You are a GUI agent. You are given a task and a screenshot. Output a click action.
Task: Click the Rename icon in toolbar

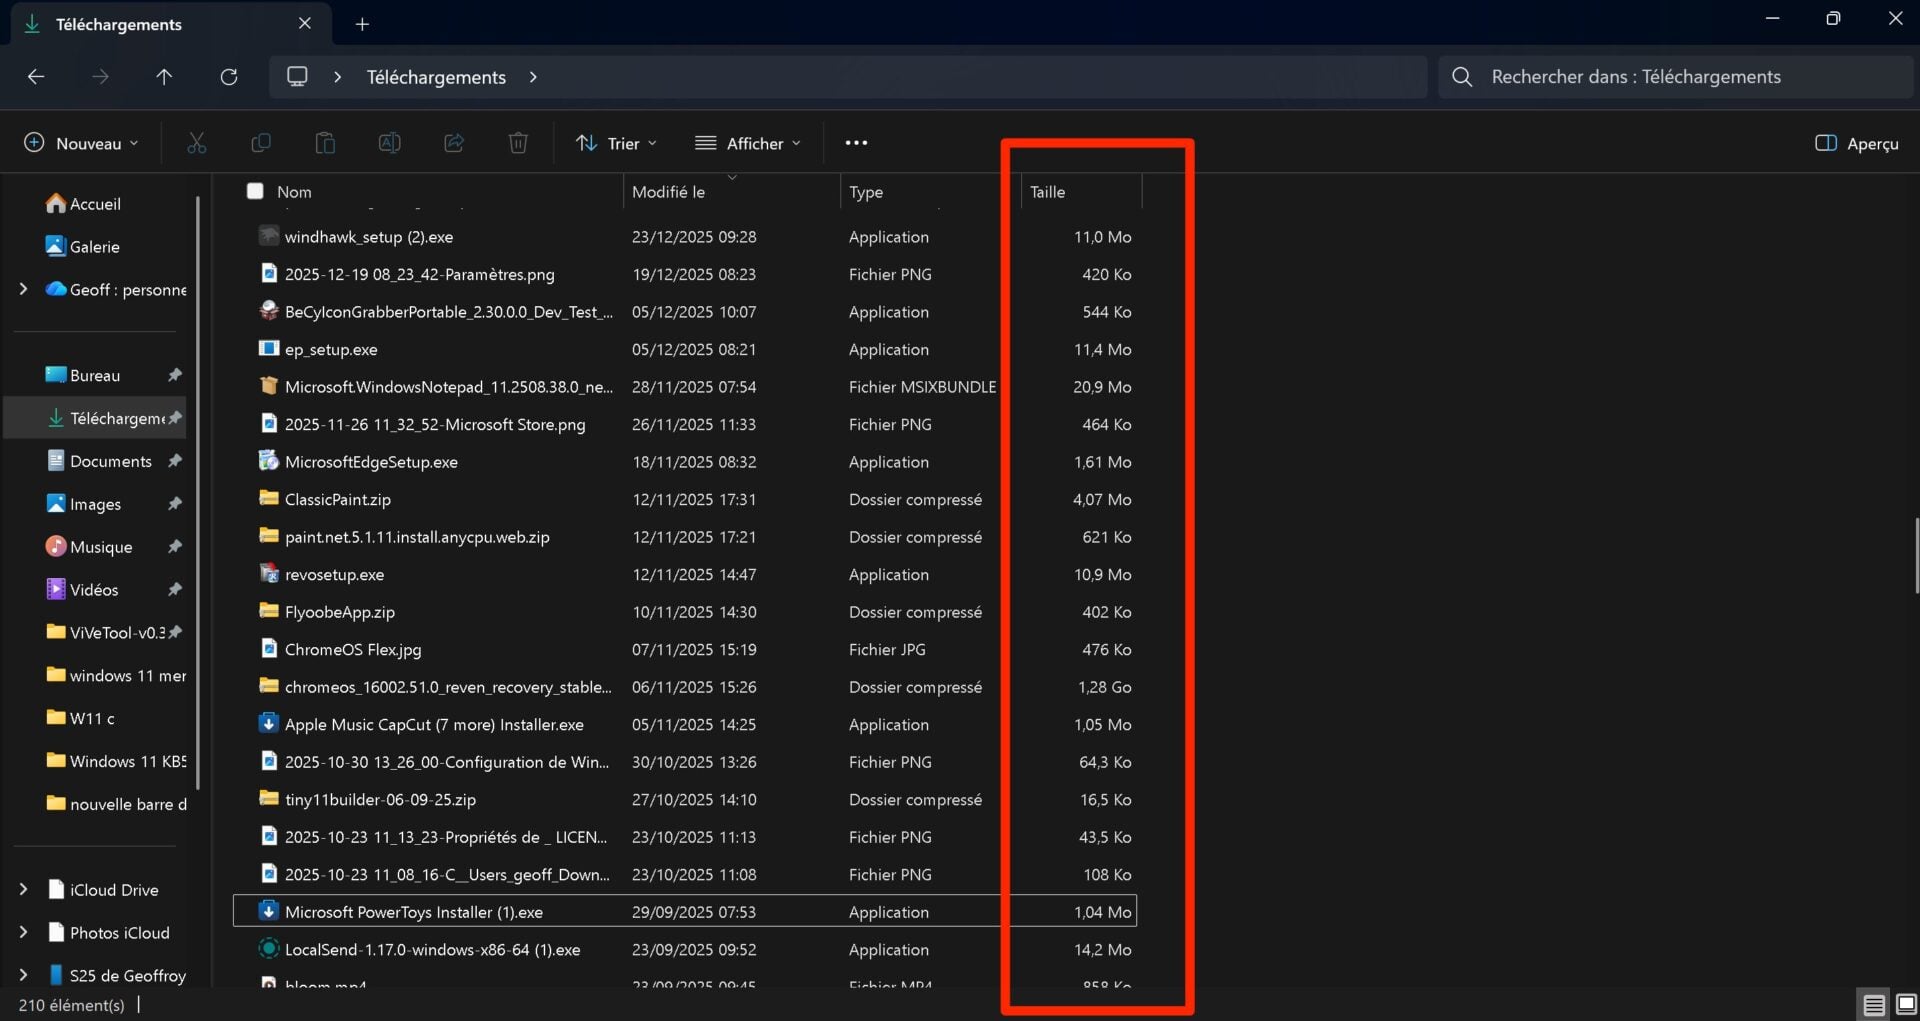389,143
